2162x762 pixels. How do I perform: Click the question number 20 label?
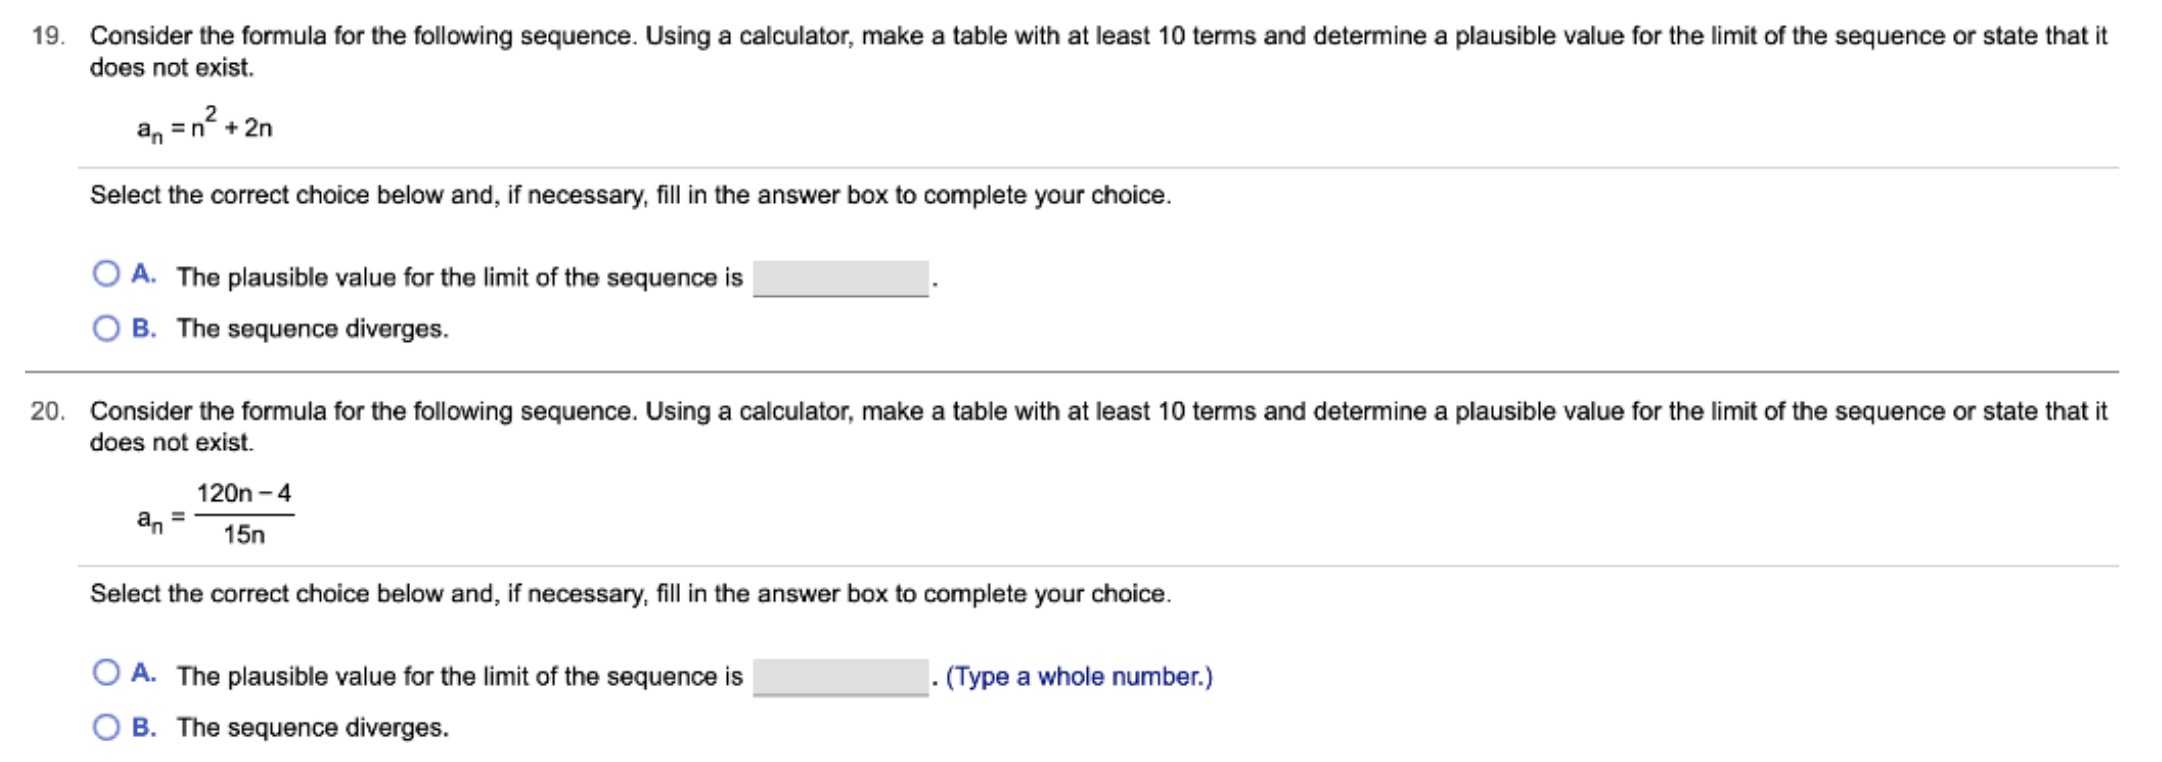point(47,409)
